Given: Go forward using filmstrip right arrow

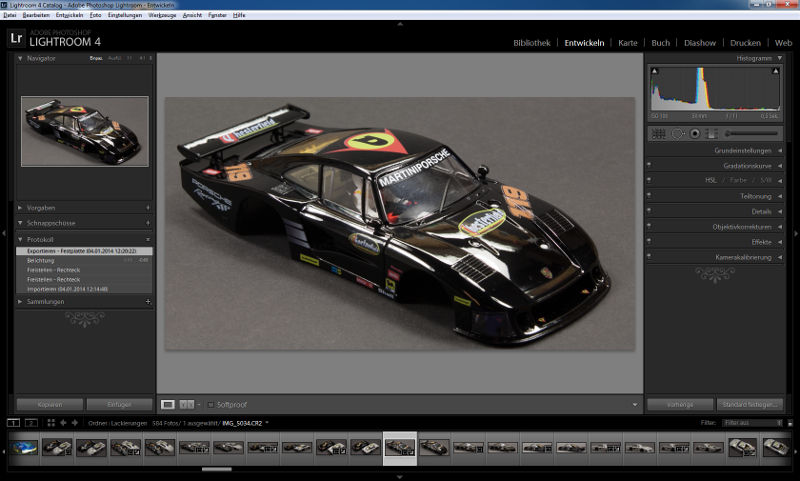Looking at the screenshot, I should click(x=74, y=423).
